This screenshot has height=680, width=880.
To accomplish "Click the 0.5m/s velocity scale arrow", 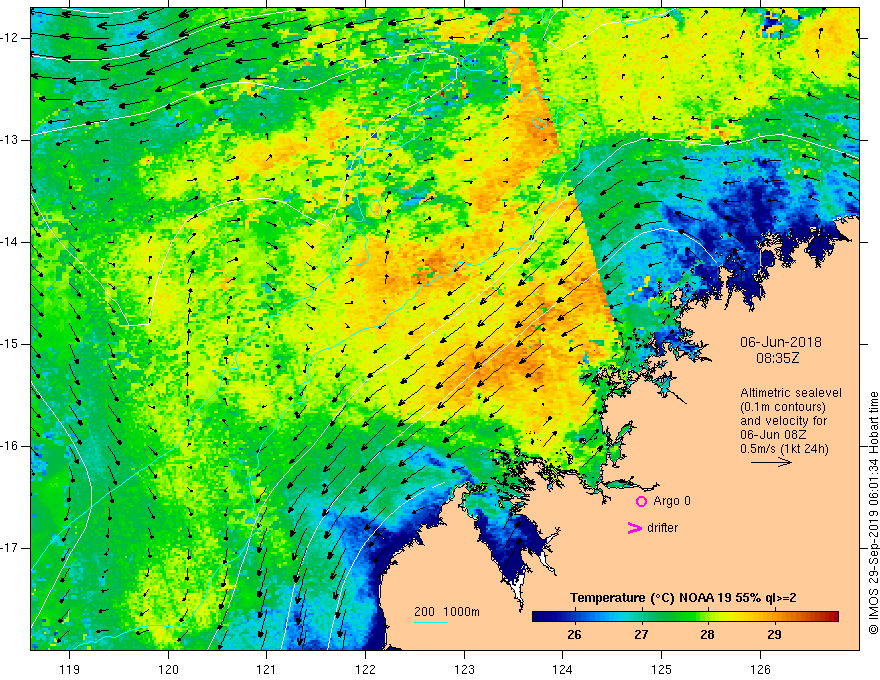I will [x=771, y=462].
